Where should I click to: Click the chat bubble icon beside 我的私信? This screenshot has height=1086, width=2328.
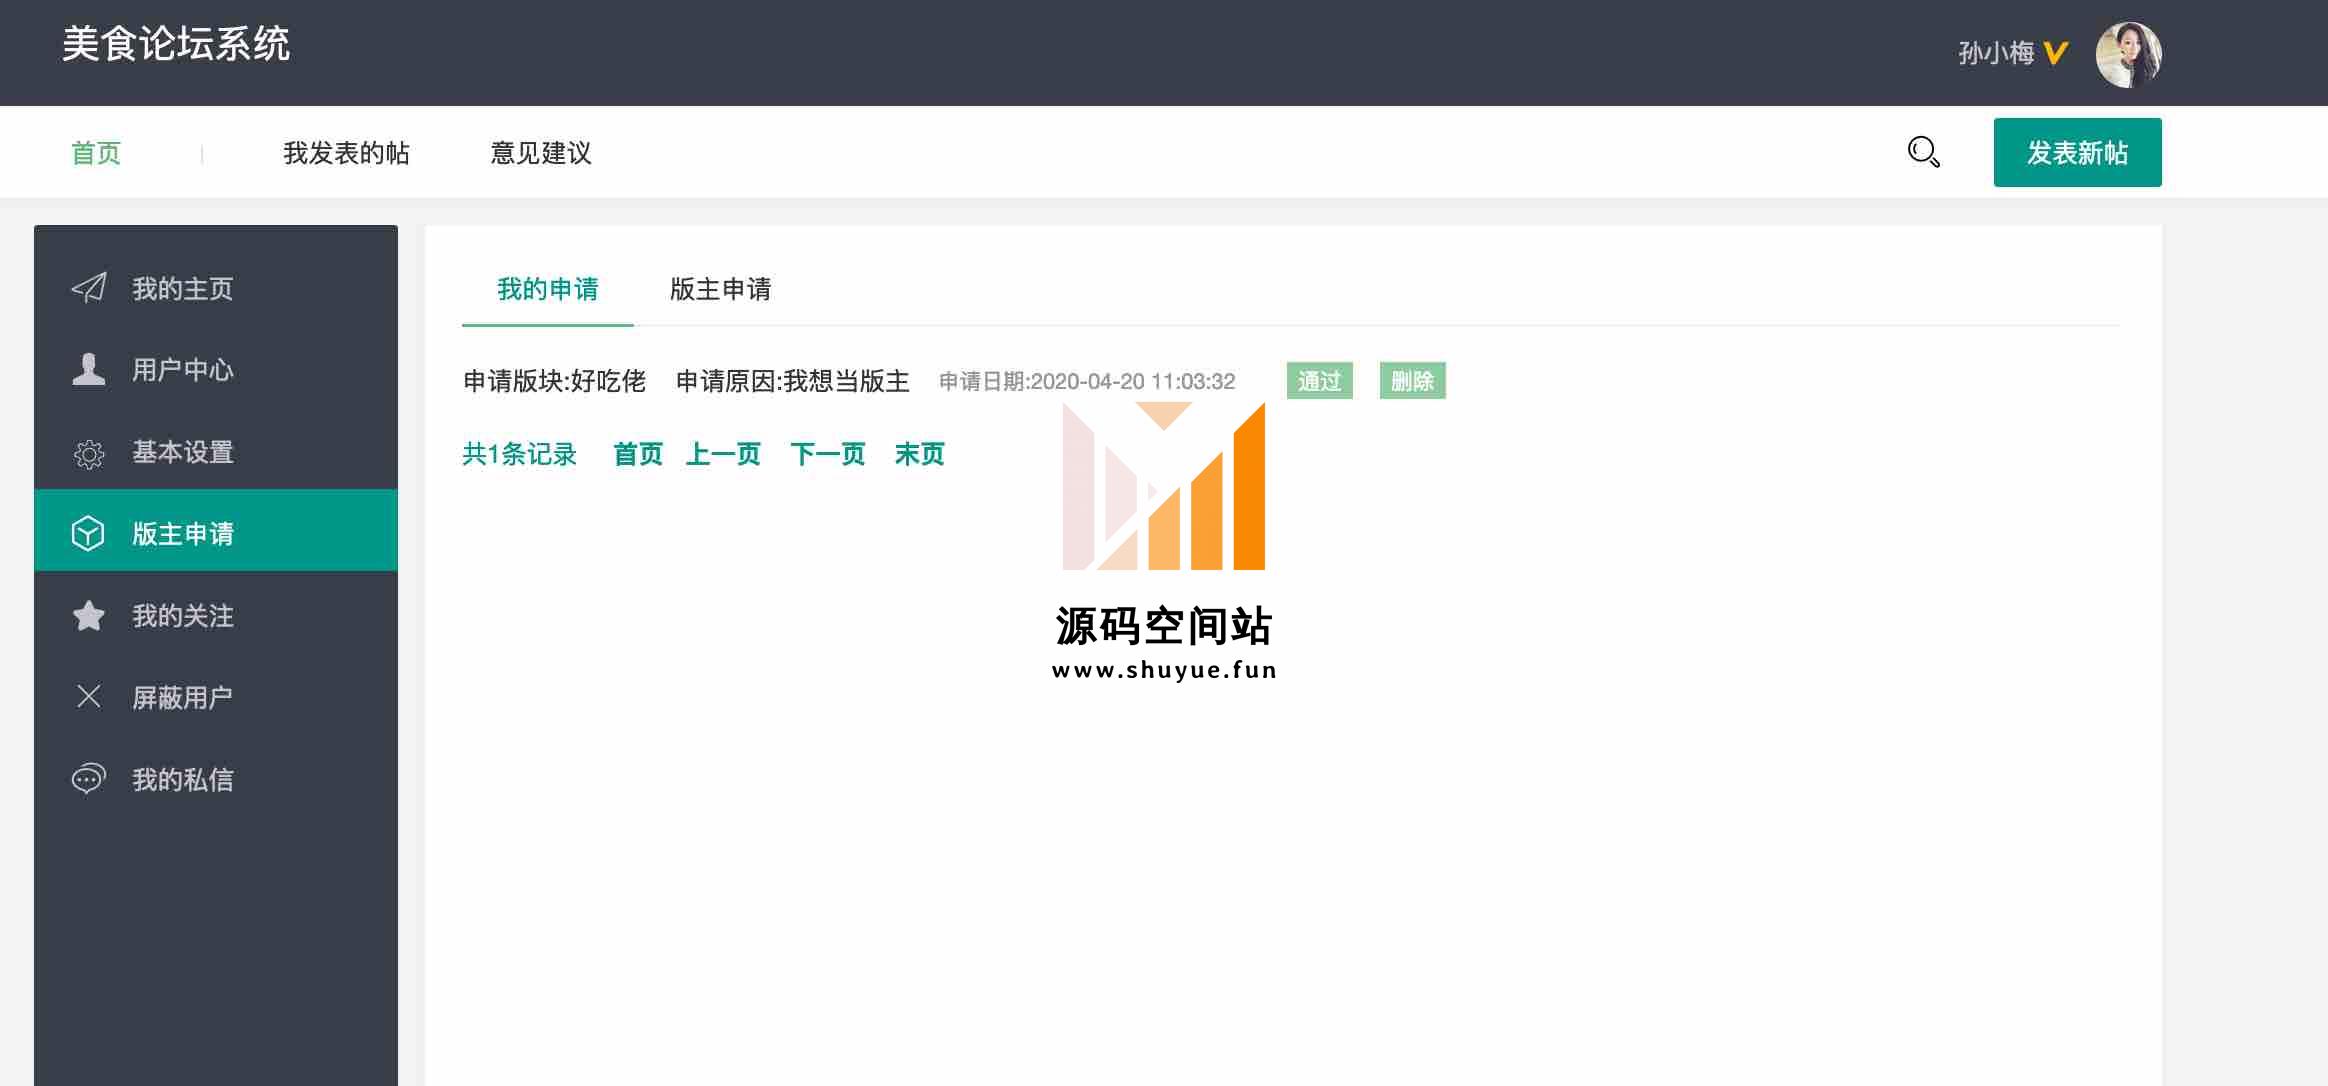tap(89, 778)
